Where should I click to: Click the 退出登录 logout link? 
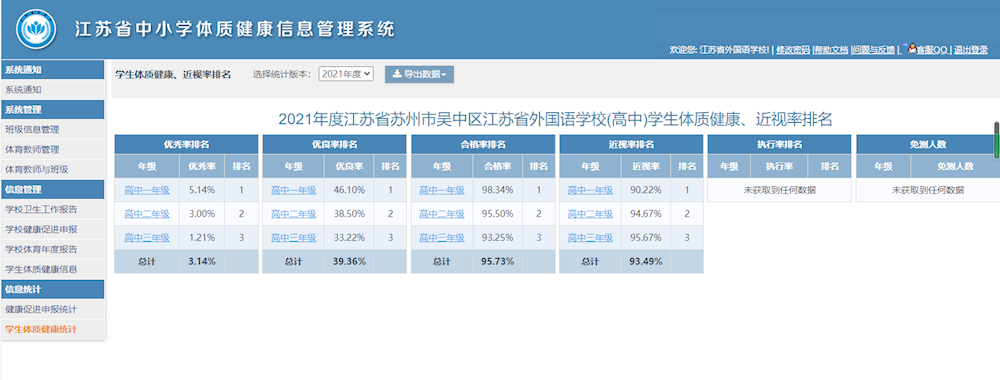971,50
